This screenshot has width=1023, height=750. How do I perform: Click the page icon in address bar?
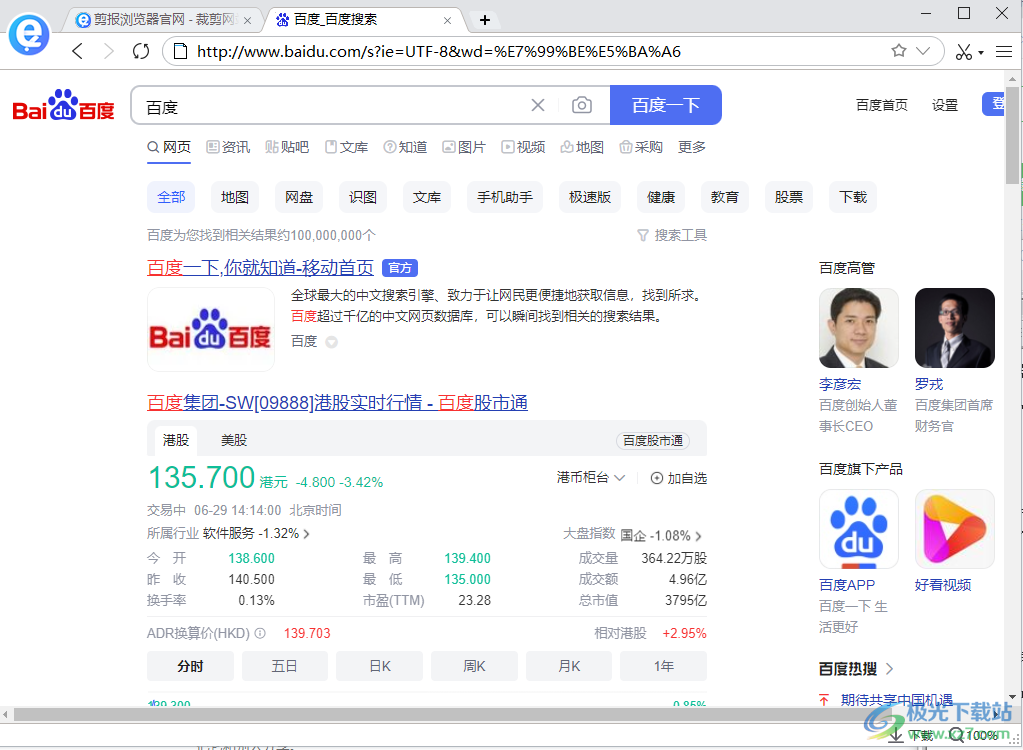181,51
